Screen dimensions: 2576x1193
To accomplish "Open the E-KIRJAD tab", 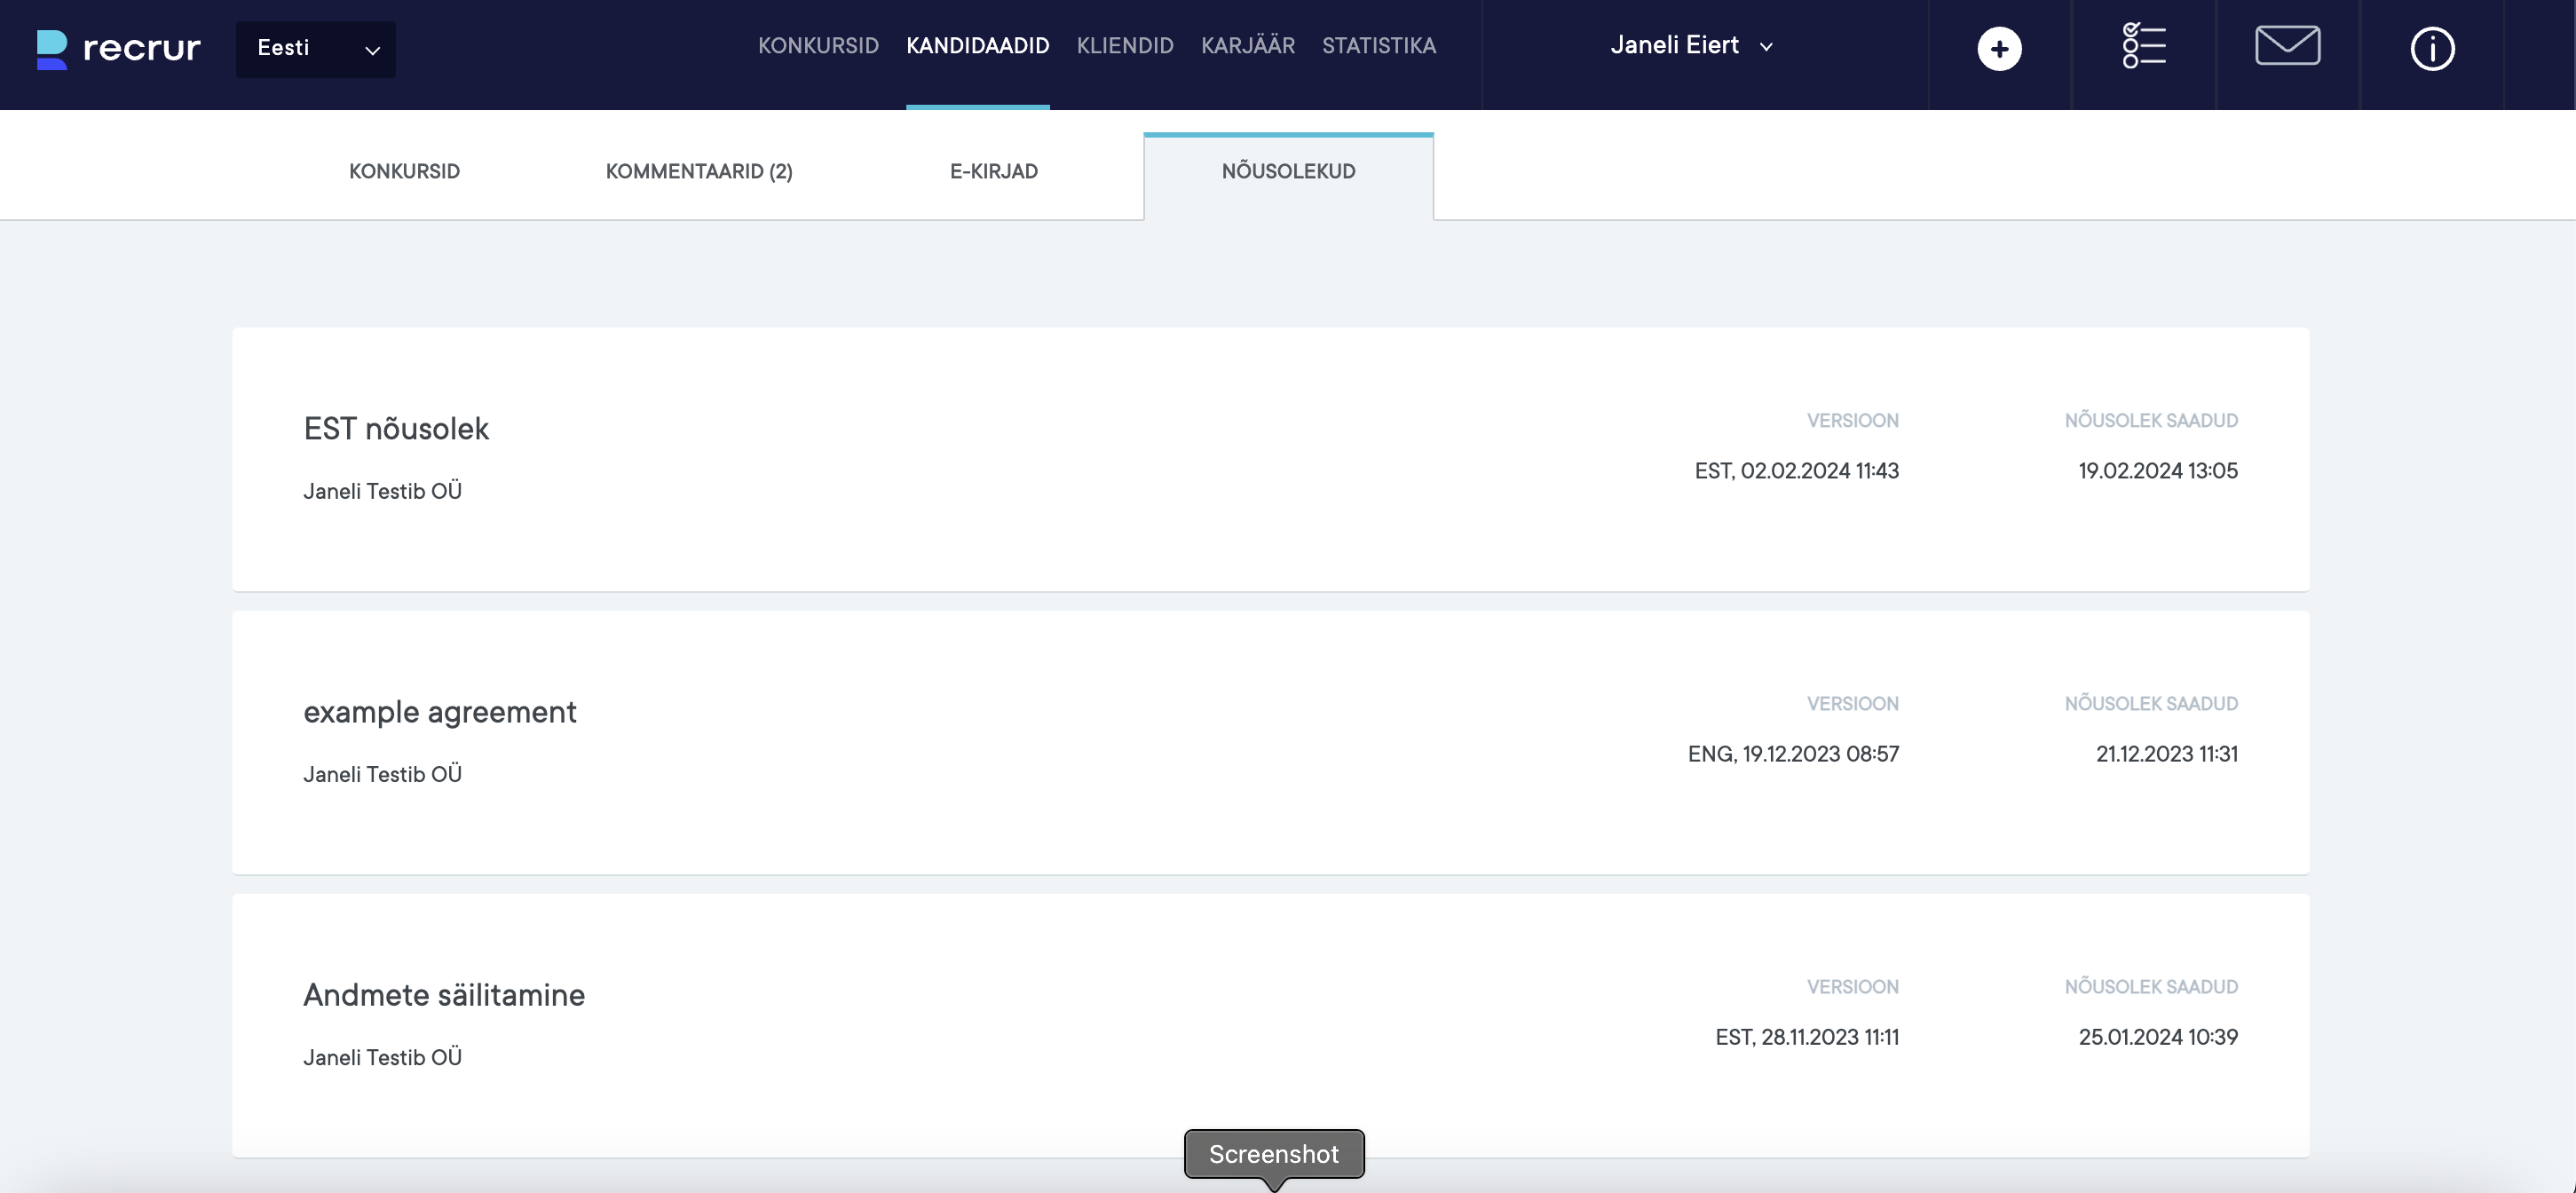I will point(993,171).
